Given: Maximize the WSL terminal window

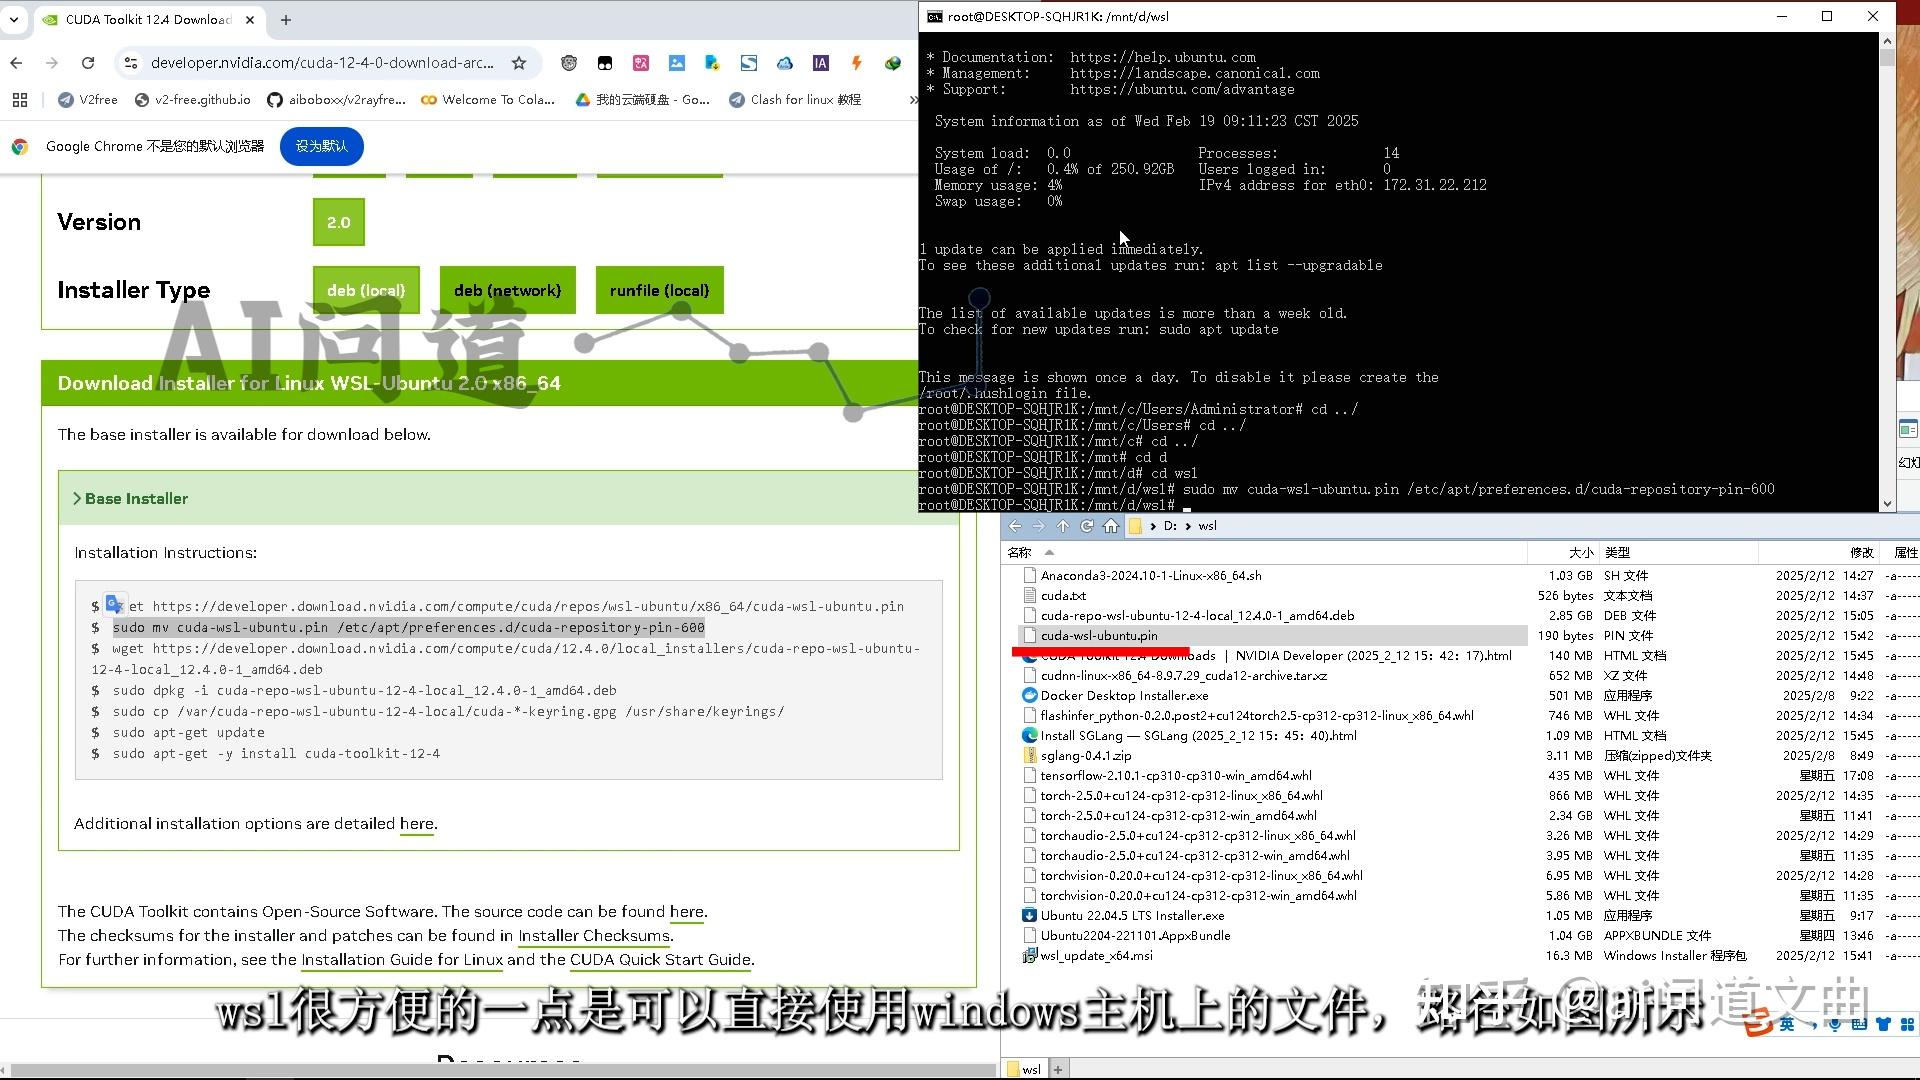Looking at the screenshot, I should click(x=1827, y=16).
